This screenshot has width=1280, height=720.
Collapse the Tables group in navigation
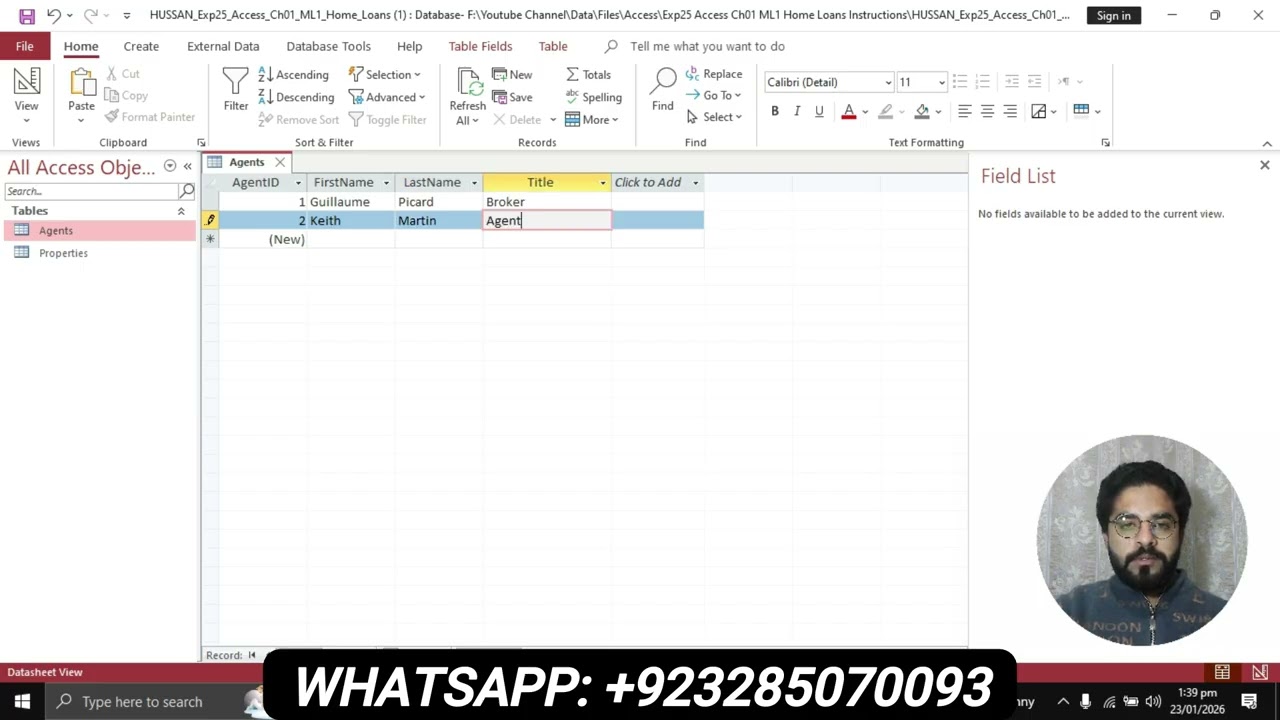181,211
